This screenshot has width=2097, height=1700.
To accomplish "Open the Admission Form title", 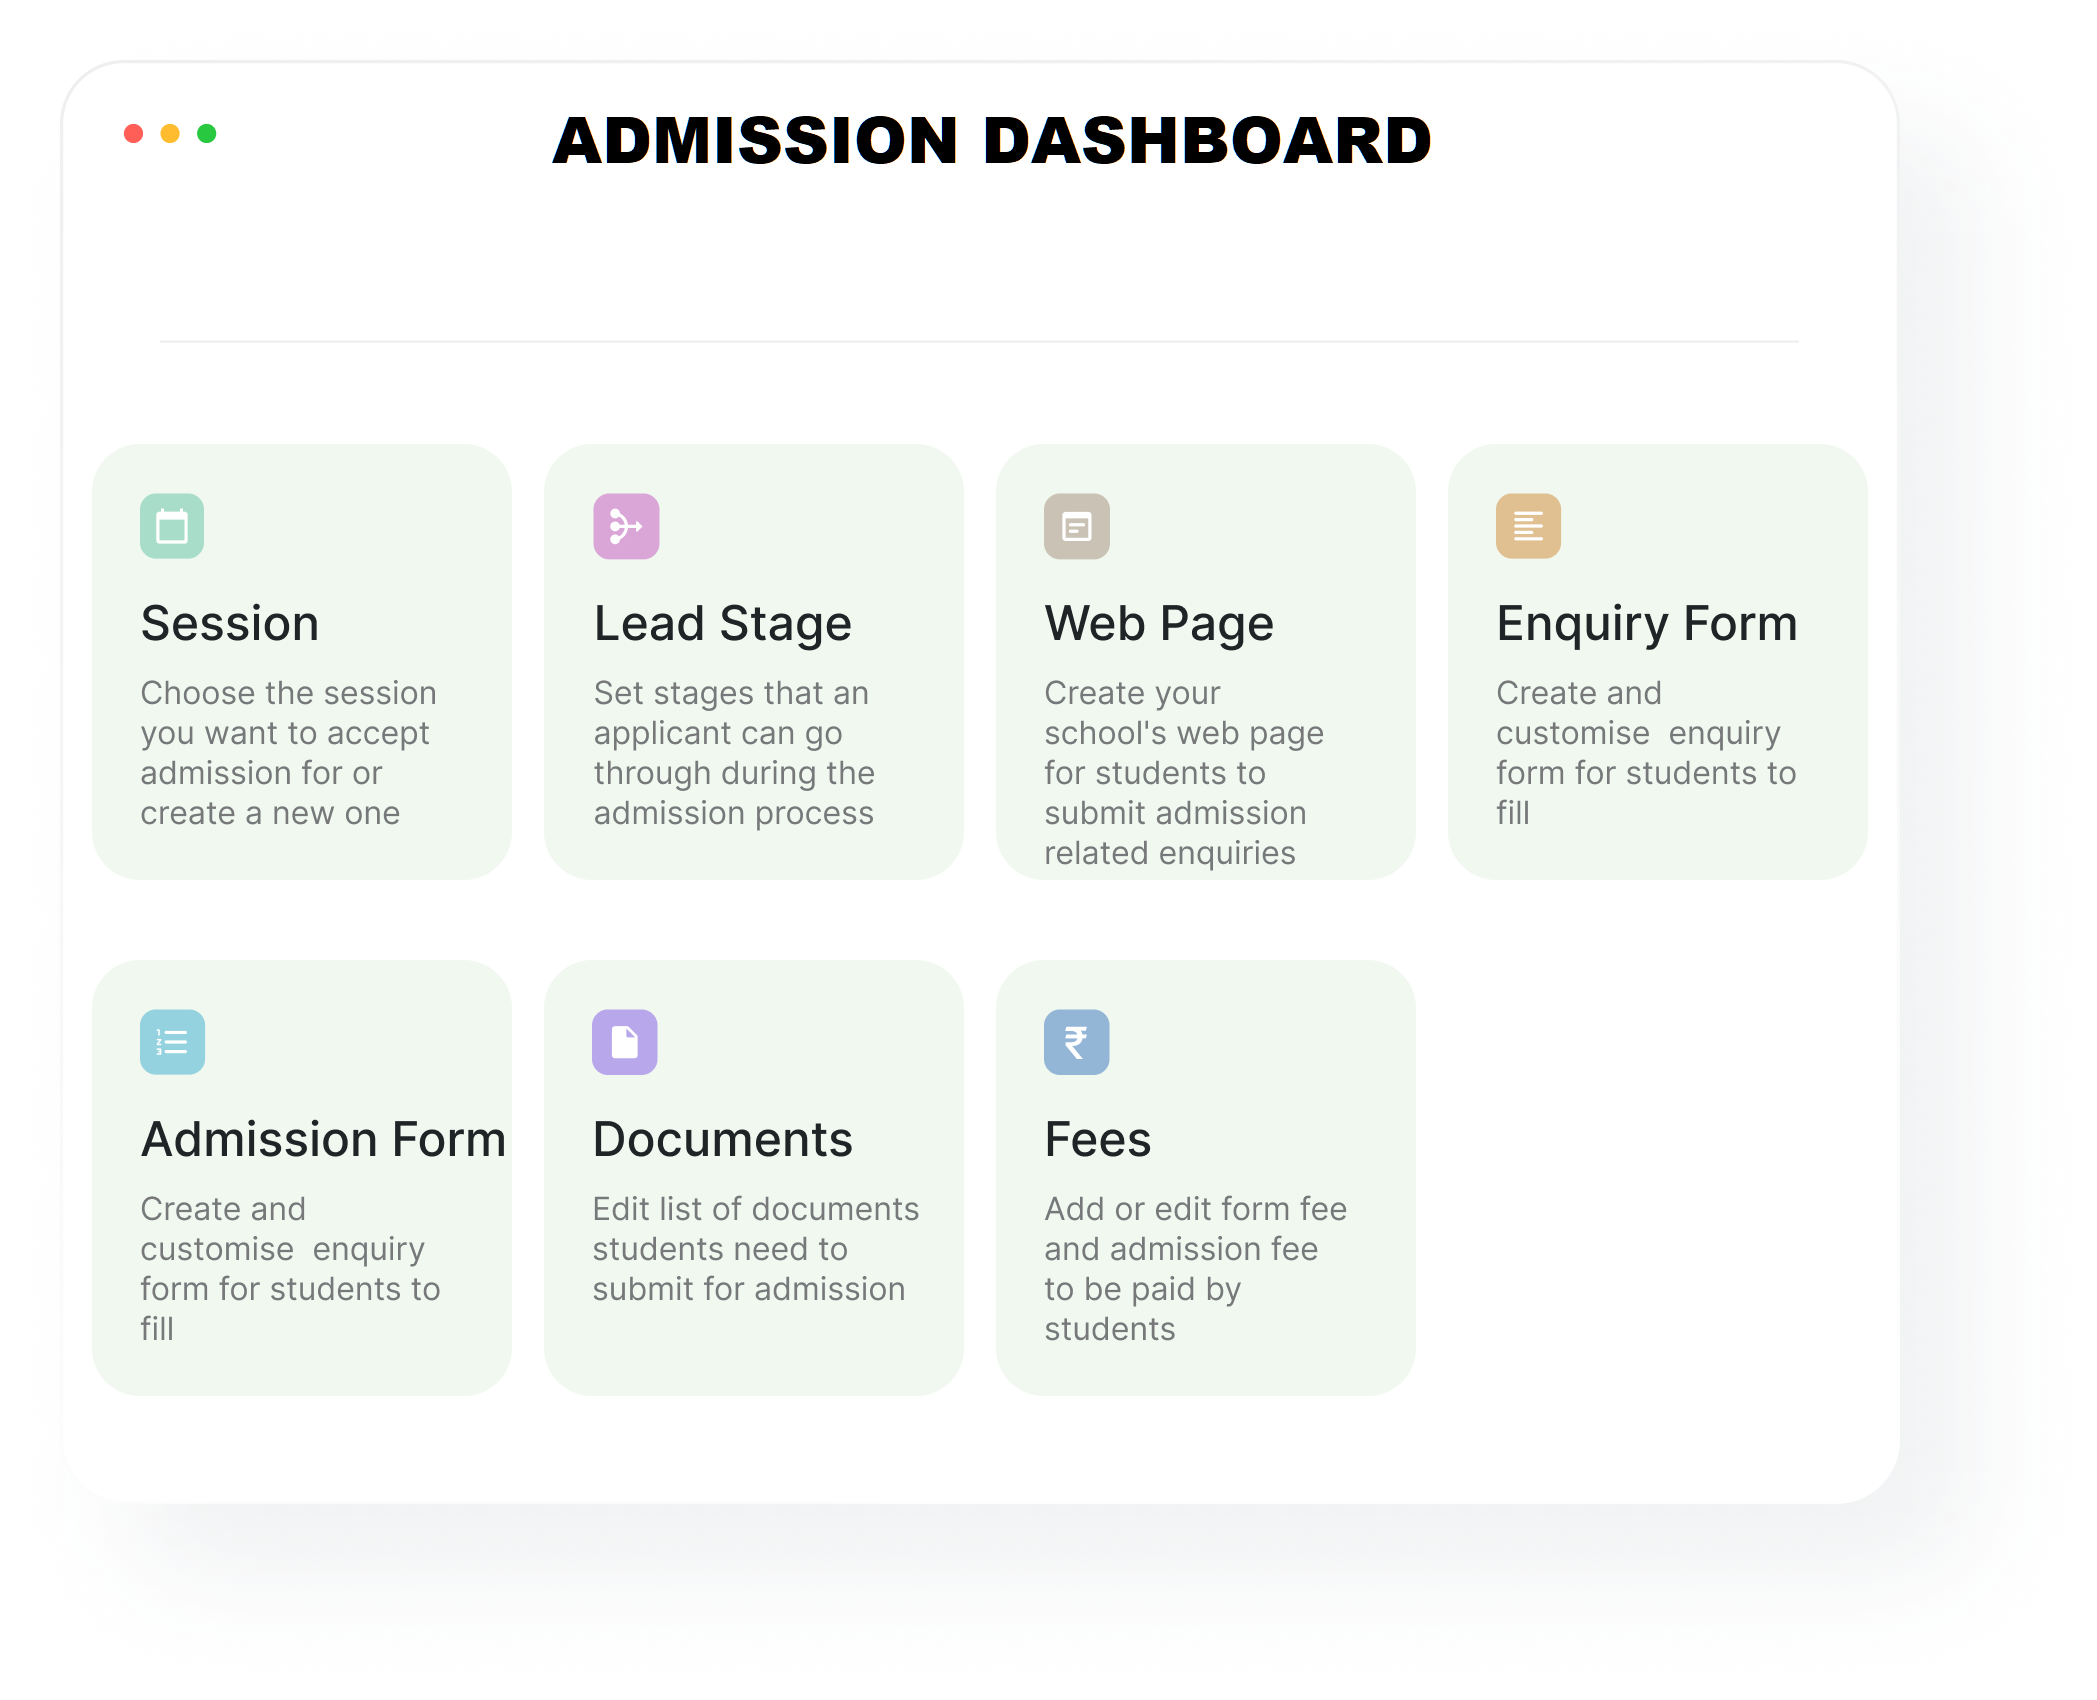I will tap(323, 1140).
